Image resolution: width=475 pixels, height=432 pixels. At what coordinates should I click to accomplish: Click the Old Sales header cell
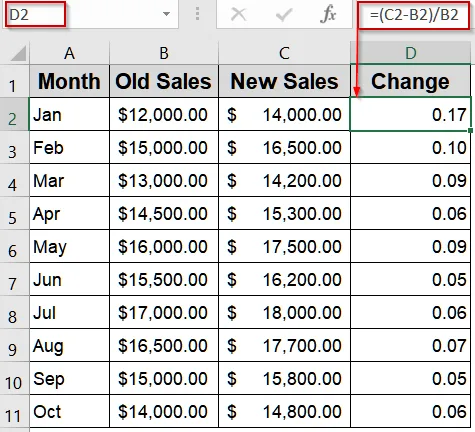coord(164,81)
